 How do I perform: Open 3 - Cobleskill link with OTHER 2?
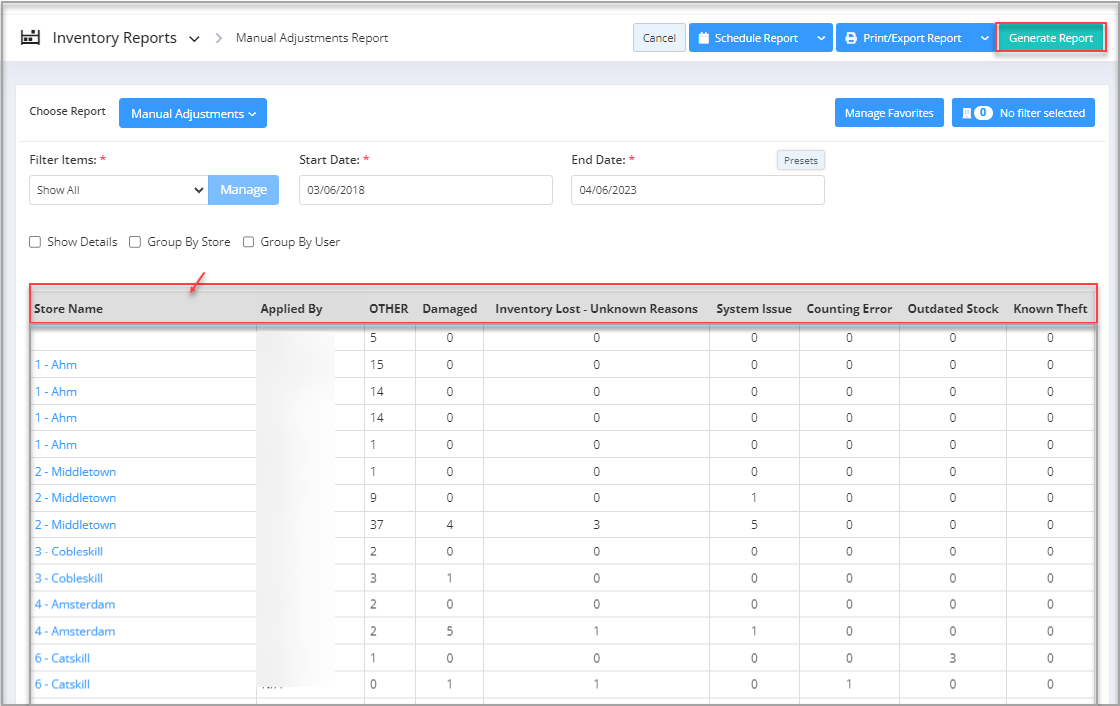point(69,552)
